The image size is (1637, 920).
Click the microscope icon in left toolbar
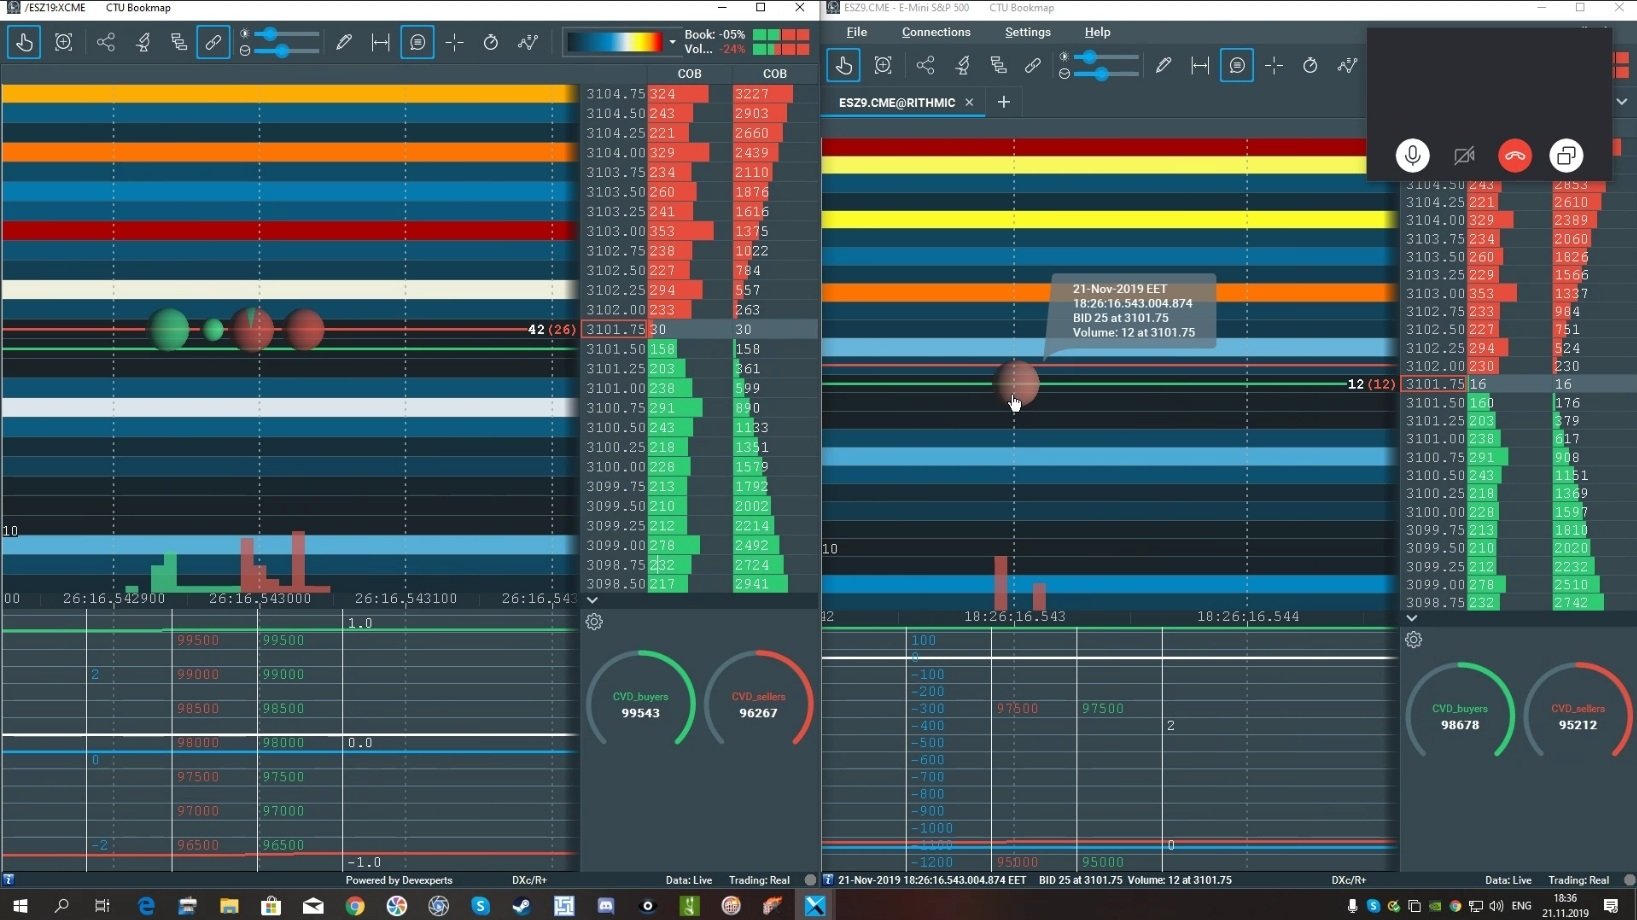coord(143,42)
